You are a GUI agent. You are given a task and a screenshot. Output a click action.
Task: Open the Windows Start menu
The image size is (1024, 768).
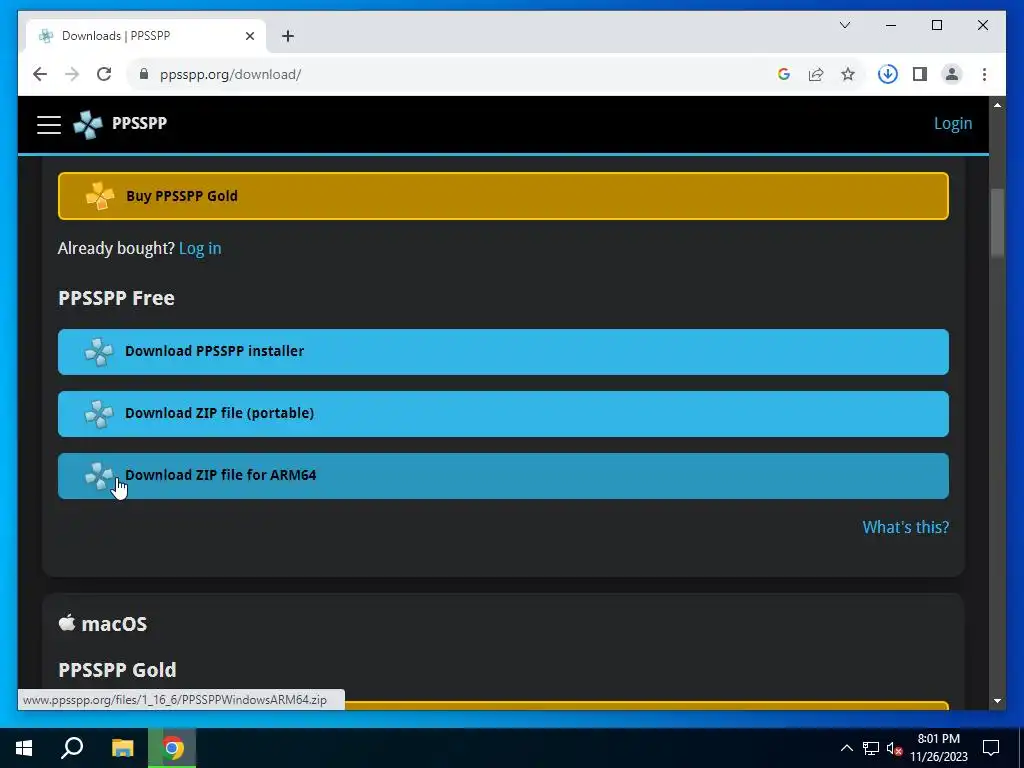24,748
